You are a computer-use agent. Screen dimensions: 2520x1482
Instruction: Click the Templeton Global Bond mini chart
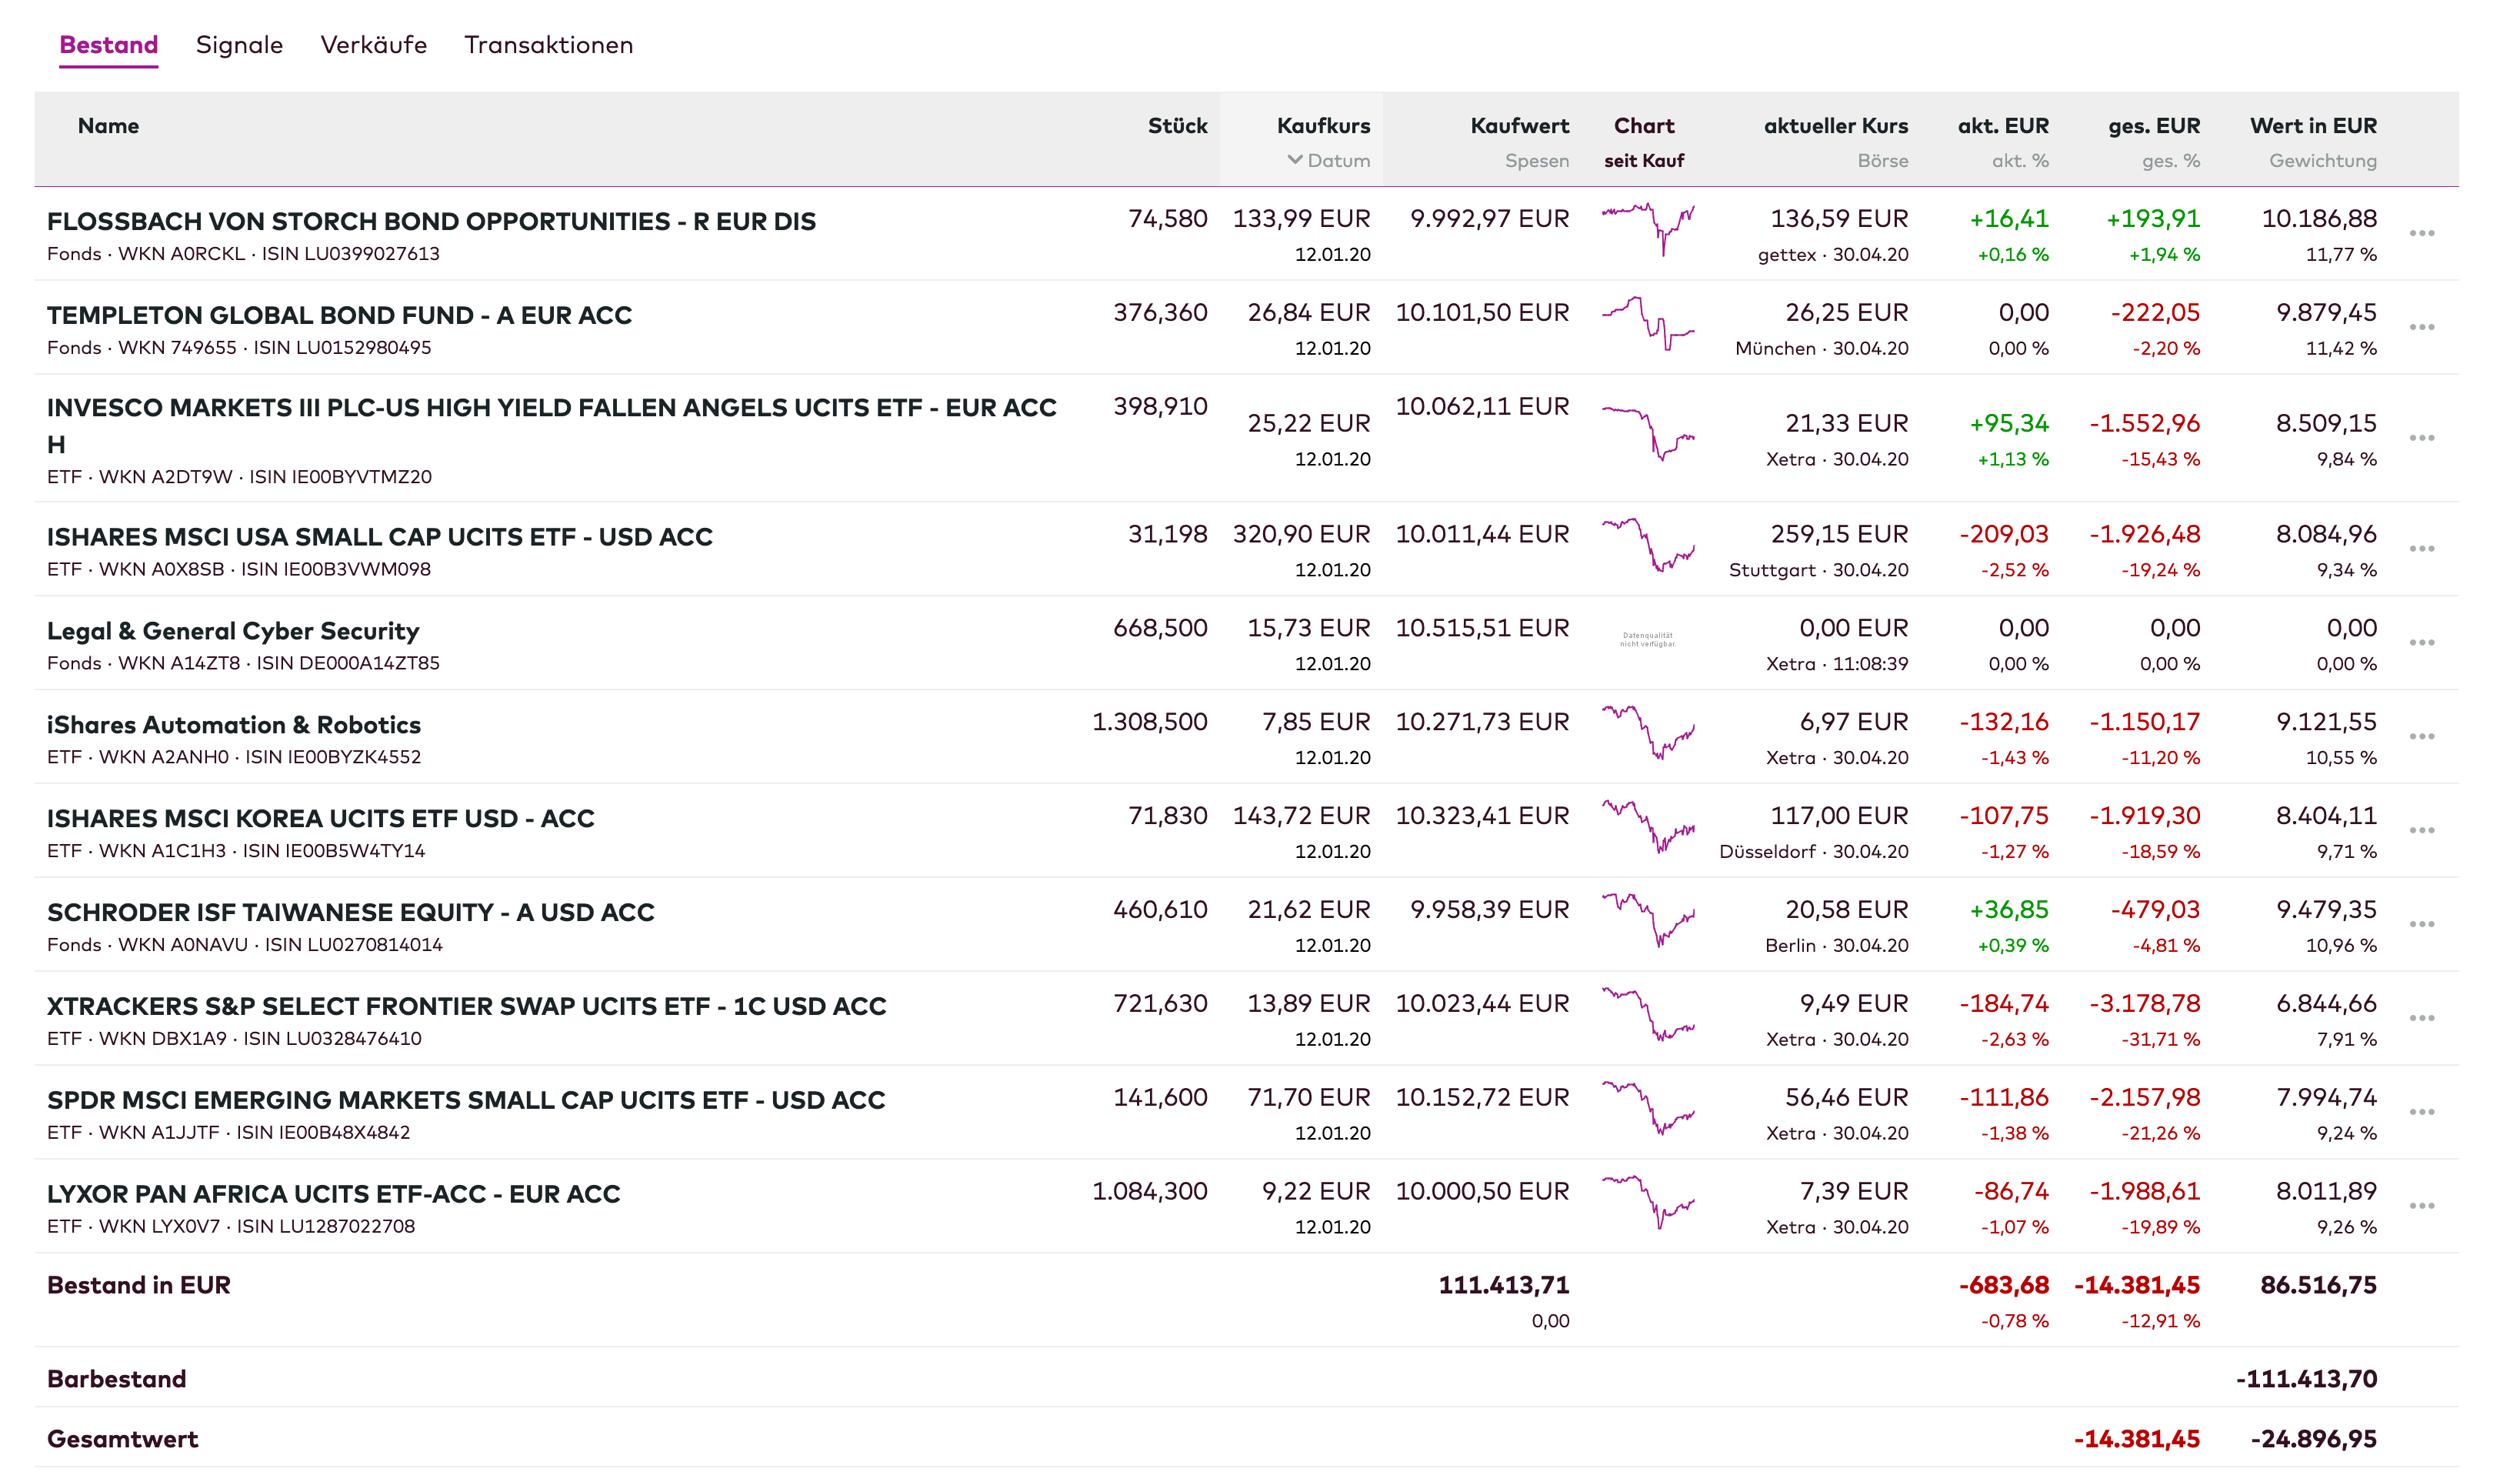(x=1647, y=322)
